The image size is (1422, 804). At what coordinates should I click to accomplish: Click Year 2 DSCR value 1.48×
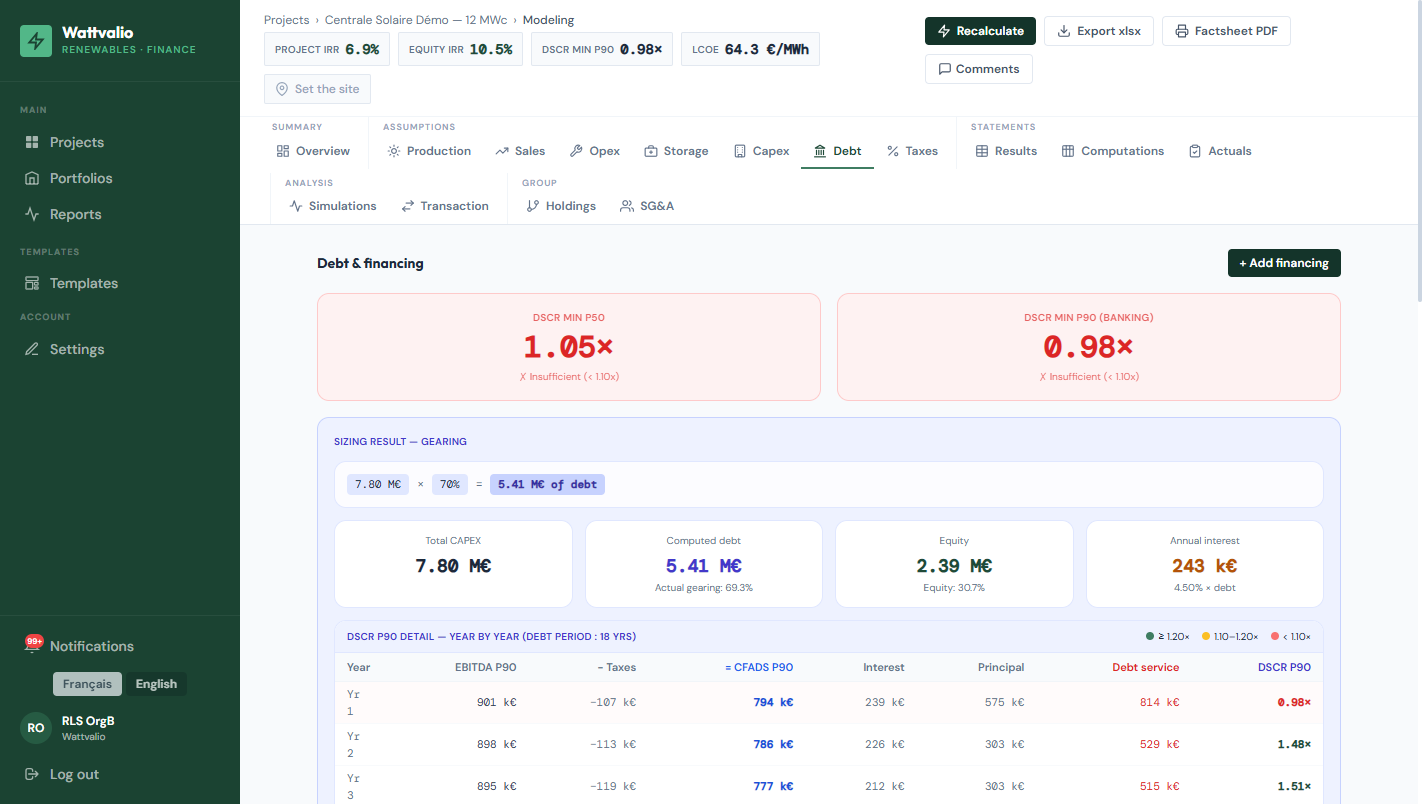1294,744
